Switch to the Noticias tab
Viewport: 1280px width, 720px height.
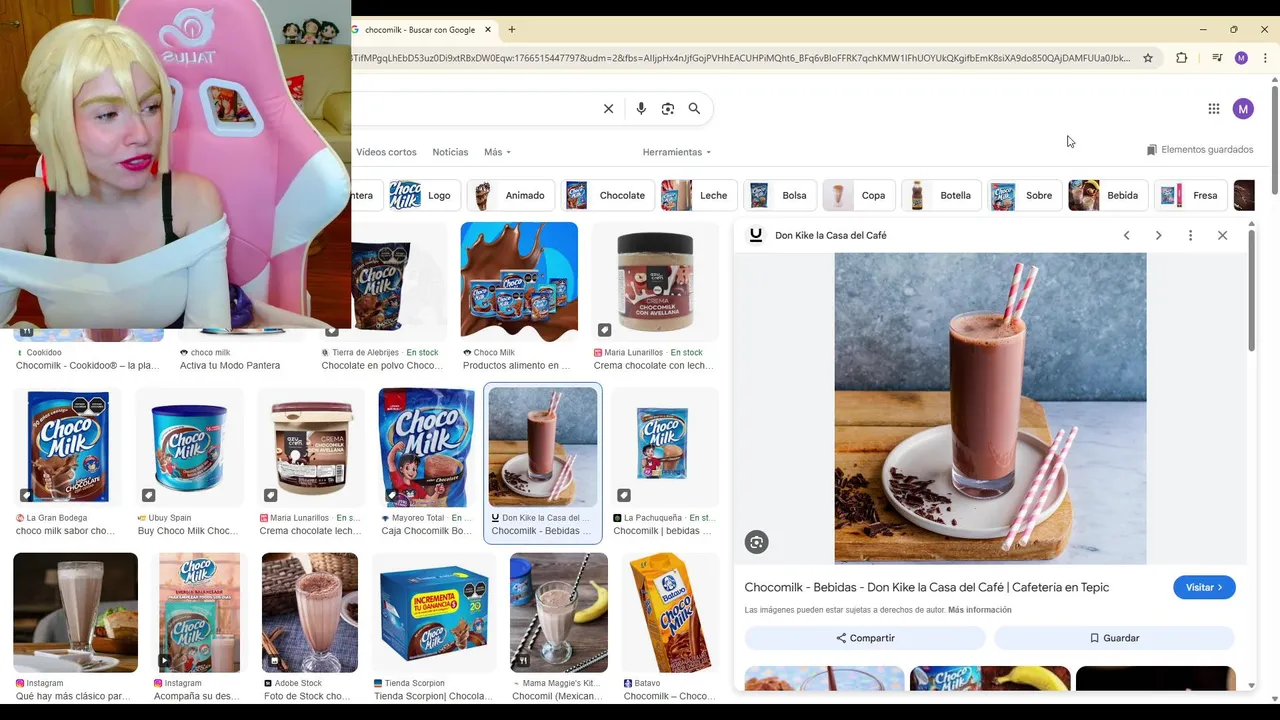450,152
